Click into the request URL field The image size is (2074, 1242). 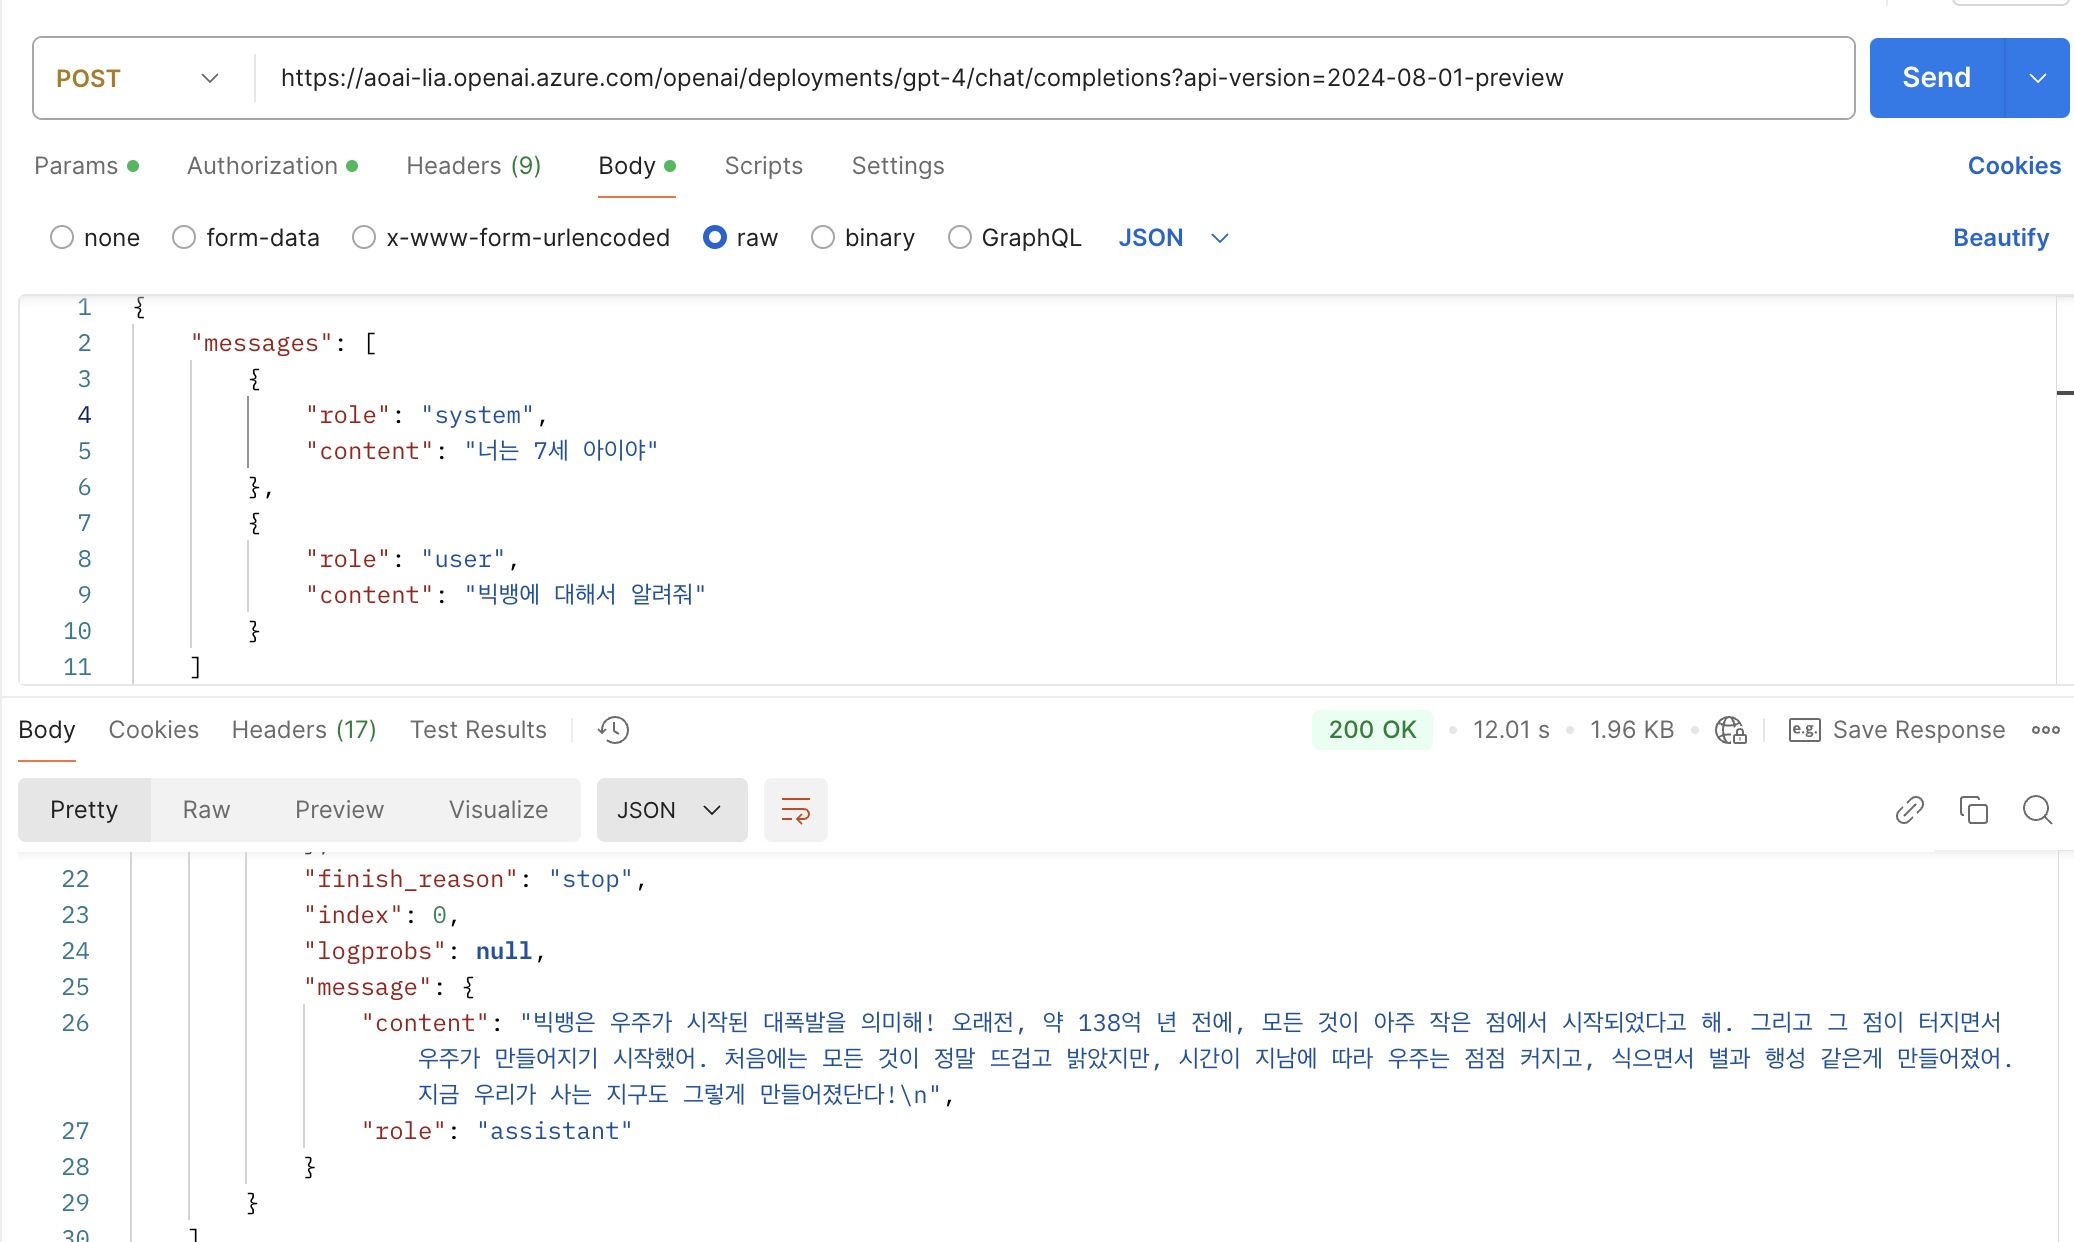(x=920, y=78)
